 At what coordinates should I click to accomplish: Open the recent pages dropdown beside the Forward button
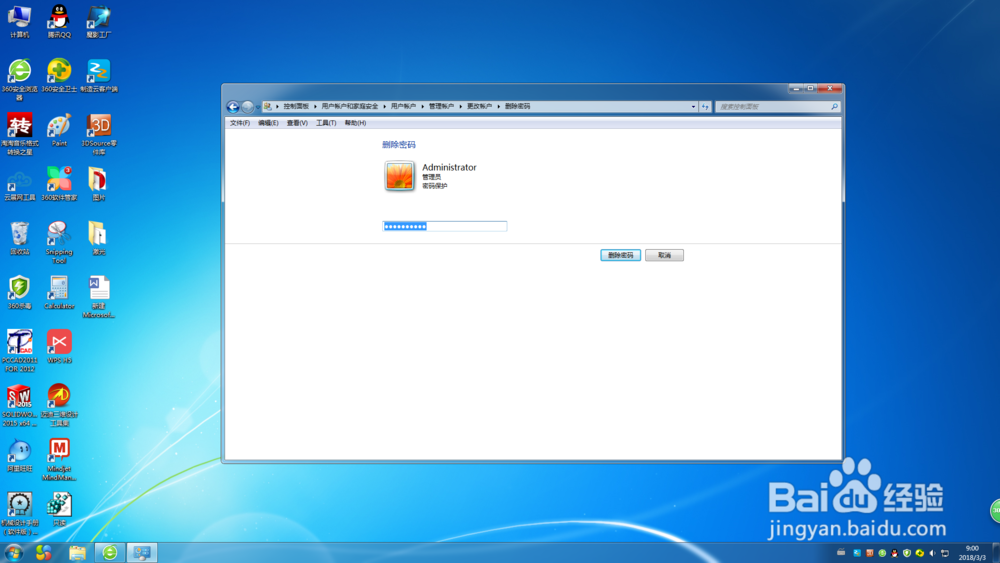[x=258, y=107]
